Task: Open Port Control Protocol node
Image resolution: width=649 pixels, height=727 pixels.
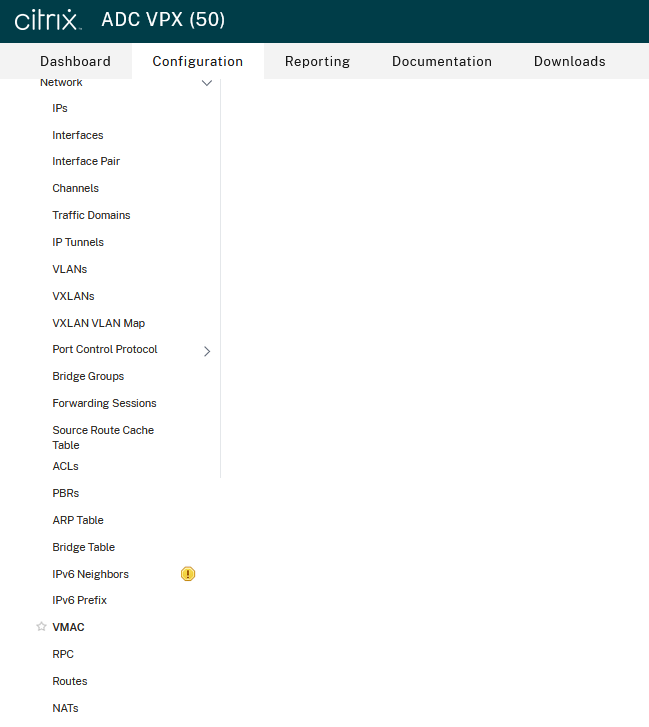Action: click(x=105, y=349)
